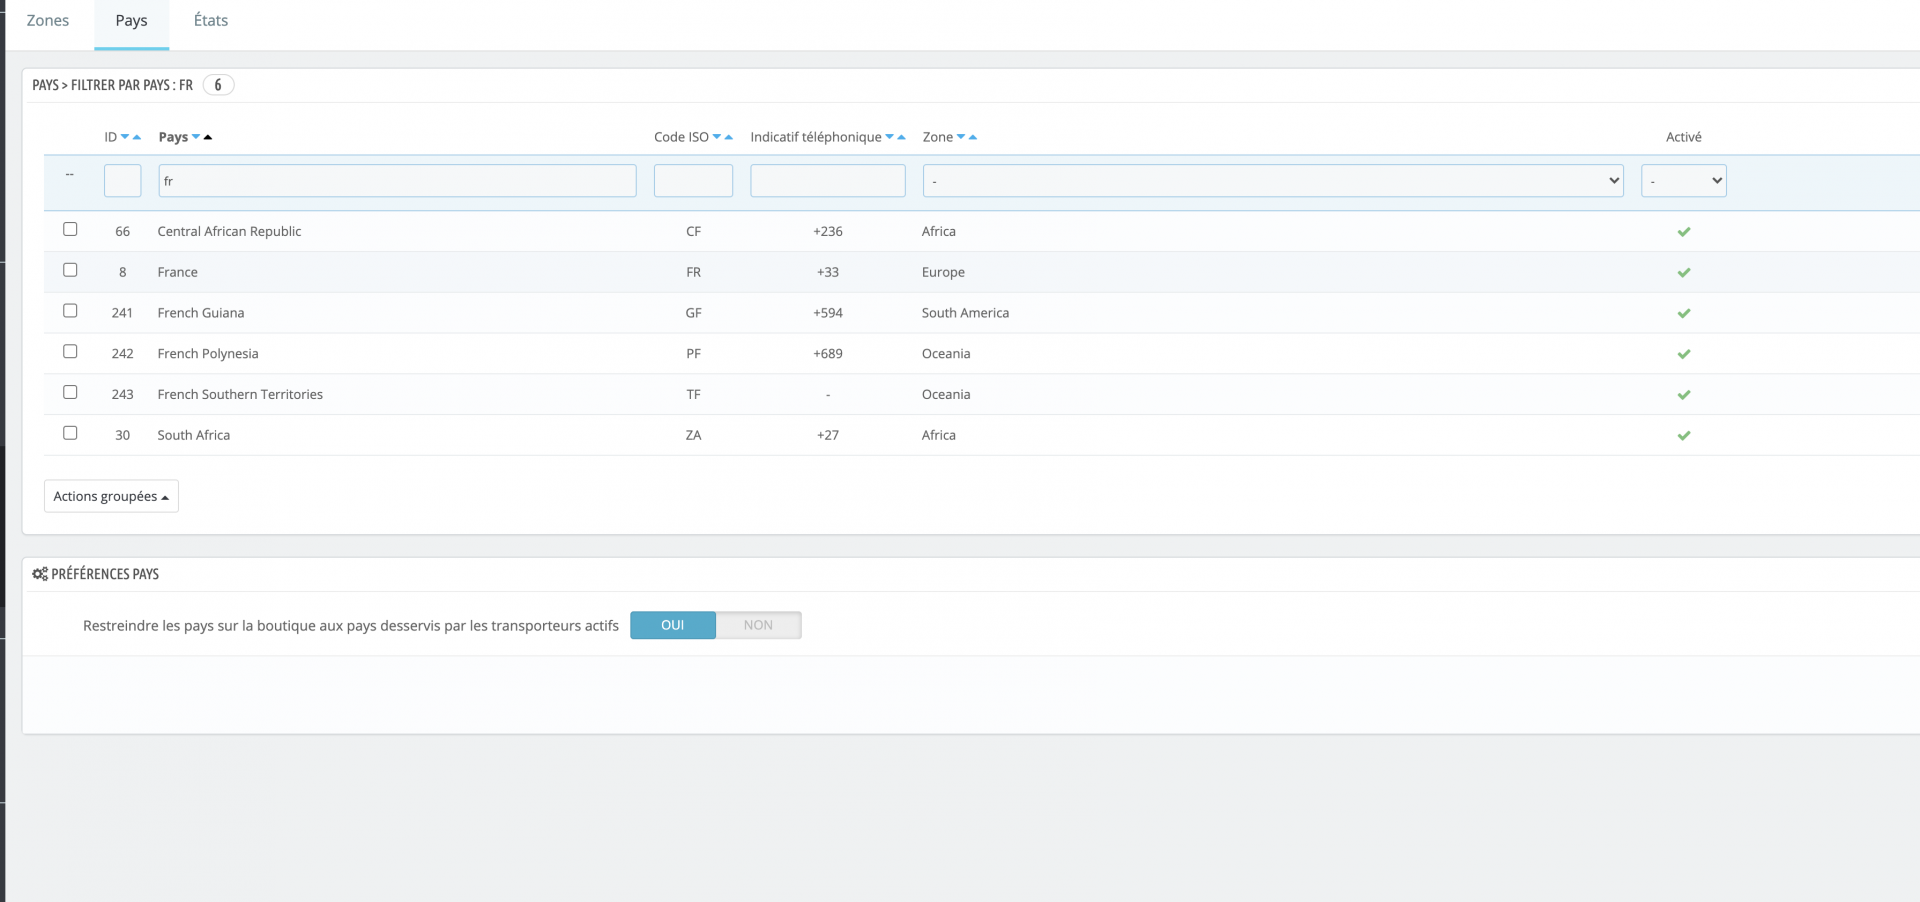
Task: Sort Indicatif téléphonique ascending arrow
Action: pyautogui.click(x=901, y=137)
